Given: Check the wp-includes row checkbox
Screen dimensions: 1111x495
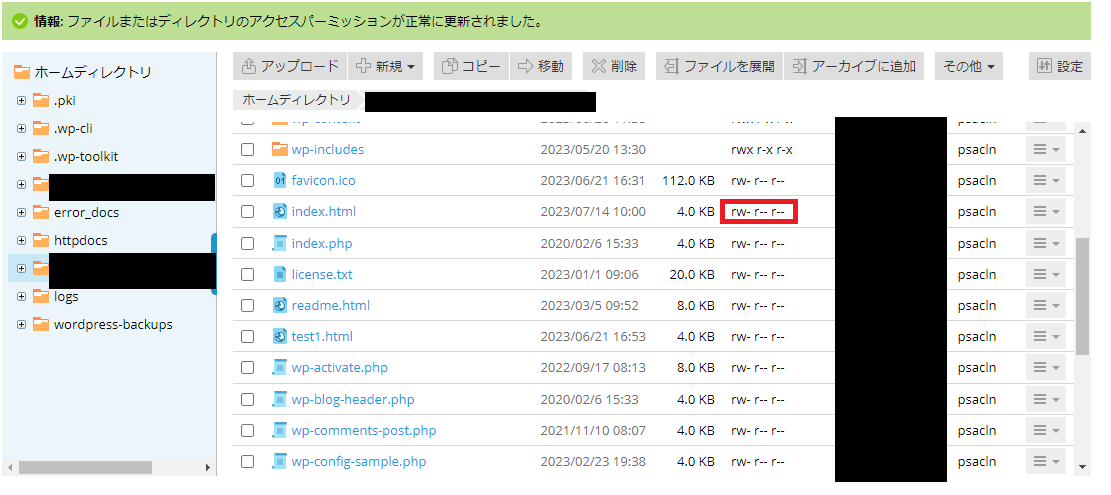Looking at the screenshot, I should point(247,149).
